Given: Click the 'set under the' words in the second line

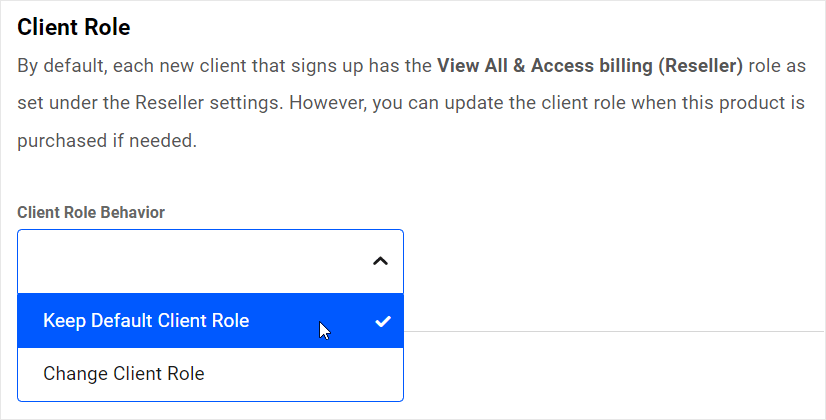Looking at the screenshot, I should (70, 104).
